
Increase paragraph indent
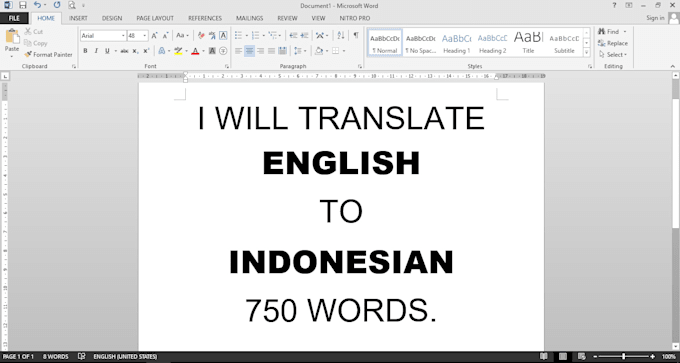click(x=304, y=36)
